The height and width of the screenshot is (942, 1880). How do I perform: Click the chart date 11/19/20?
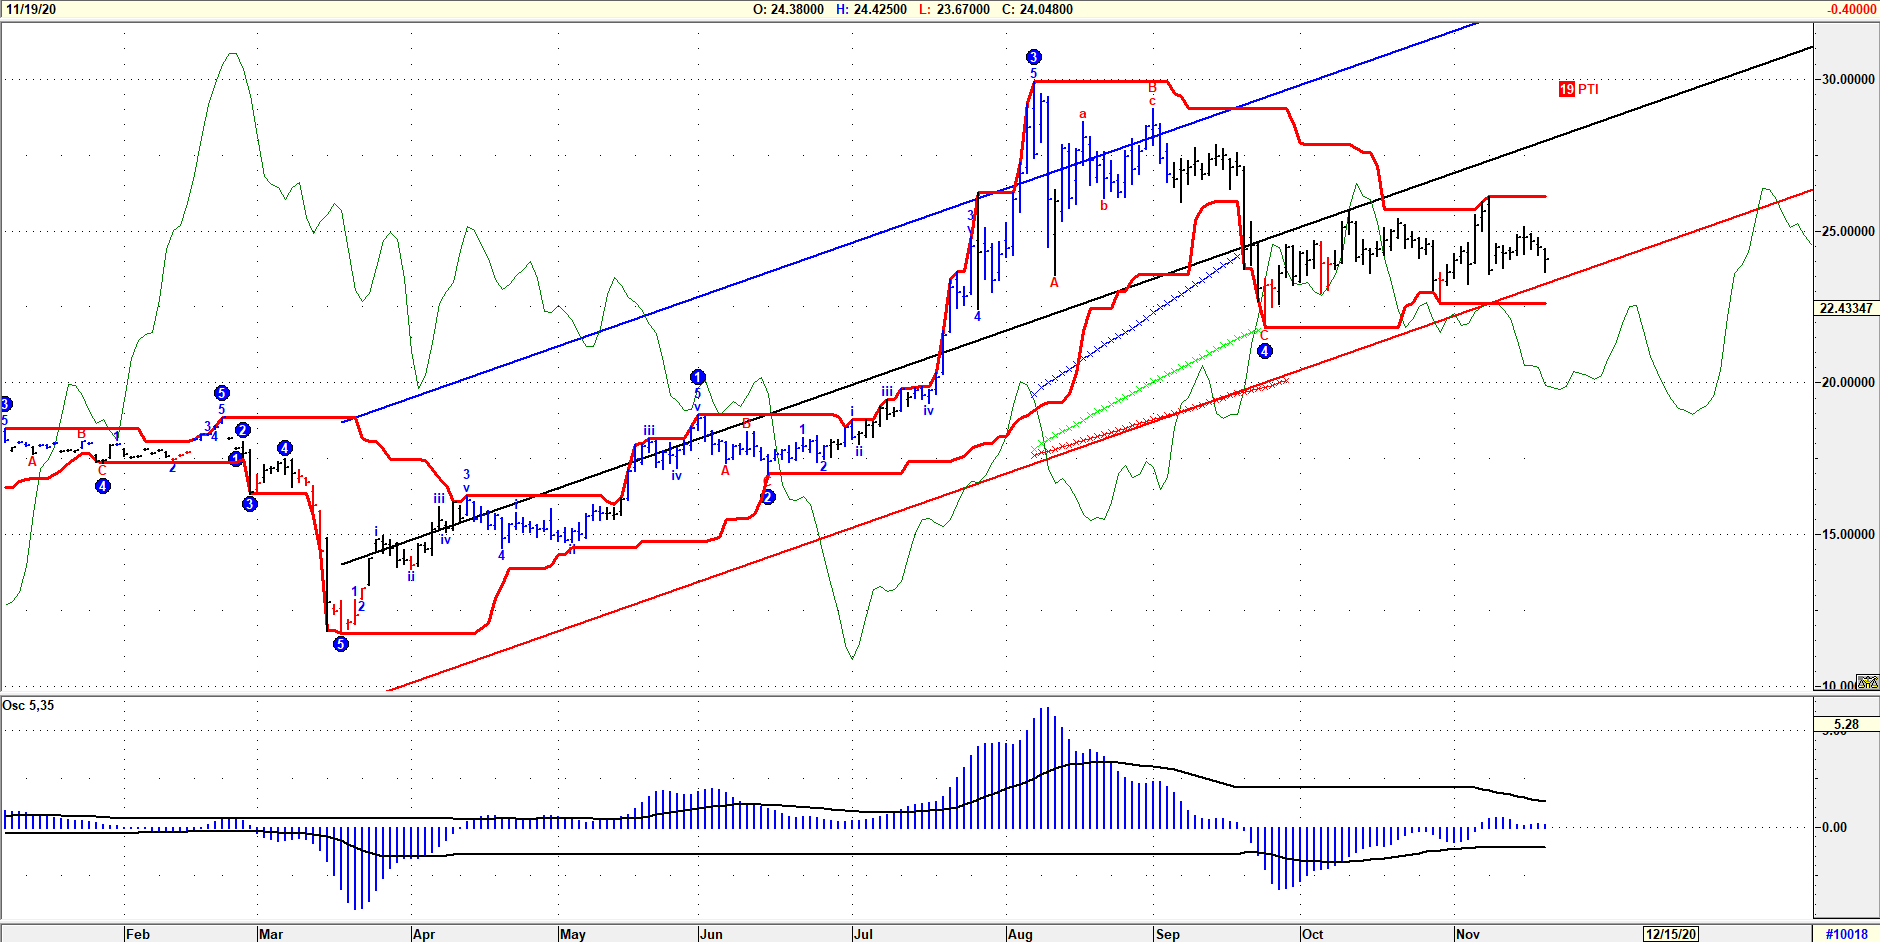31,9
